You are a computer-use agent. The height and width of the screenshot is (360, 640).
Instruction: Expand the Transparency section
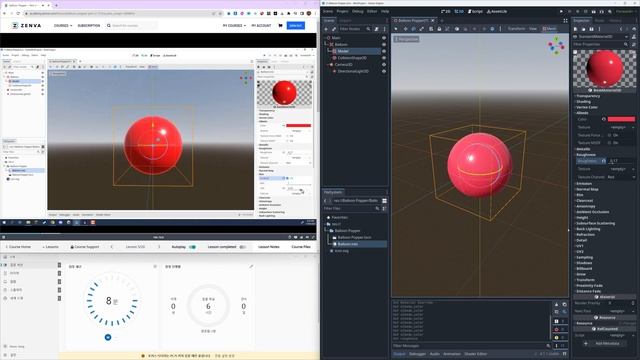pyautogui.click(x=588, y=96)
